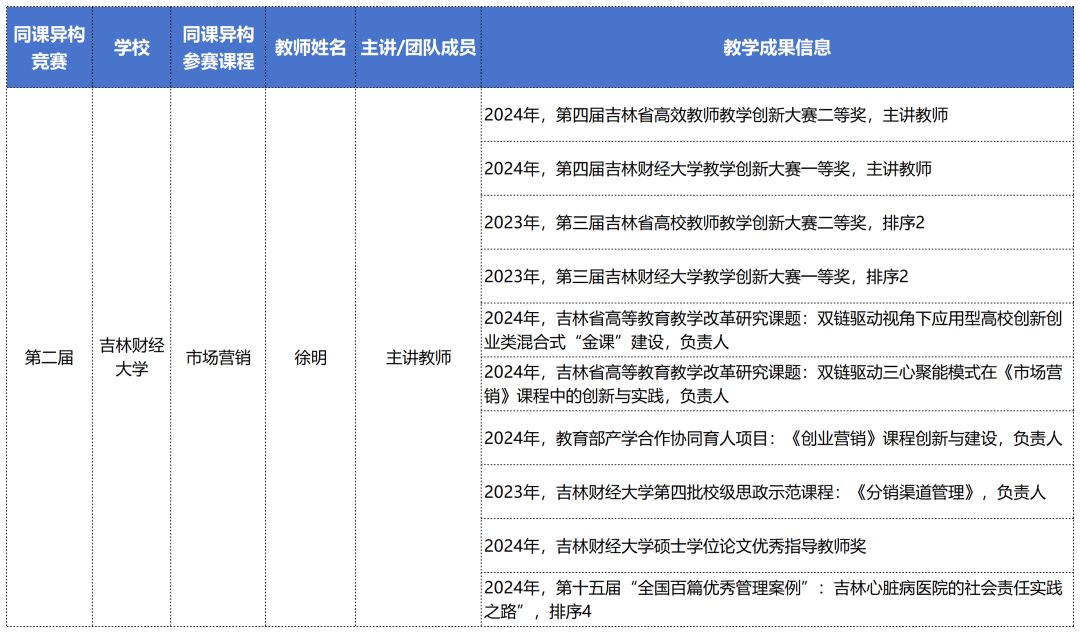The width and height of the screenshot is (1080, 633).
Task: Select the 双链驱动视角下应用型高校 “金课”建设 row
Action: (777, 330)
